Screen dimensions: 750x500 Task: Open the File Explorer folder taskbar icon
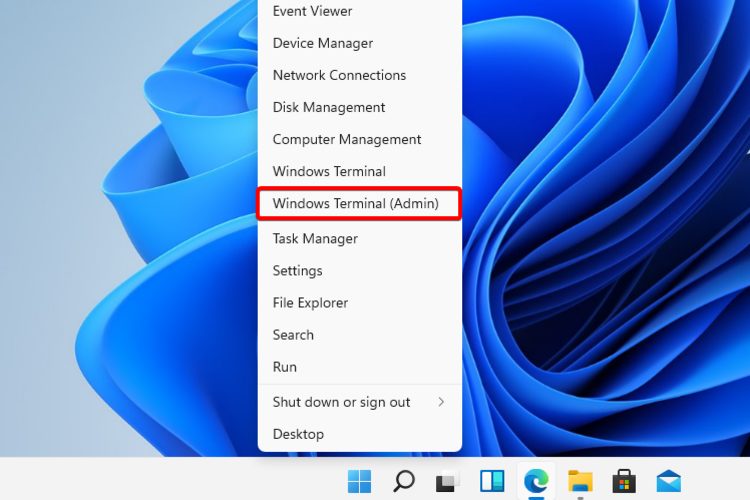click(580, 481)
